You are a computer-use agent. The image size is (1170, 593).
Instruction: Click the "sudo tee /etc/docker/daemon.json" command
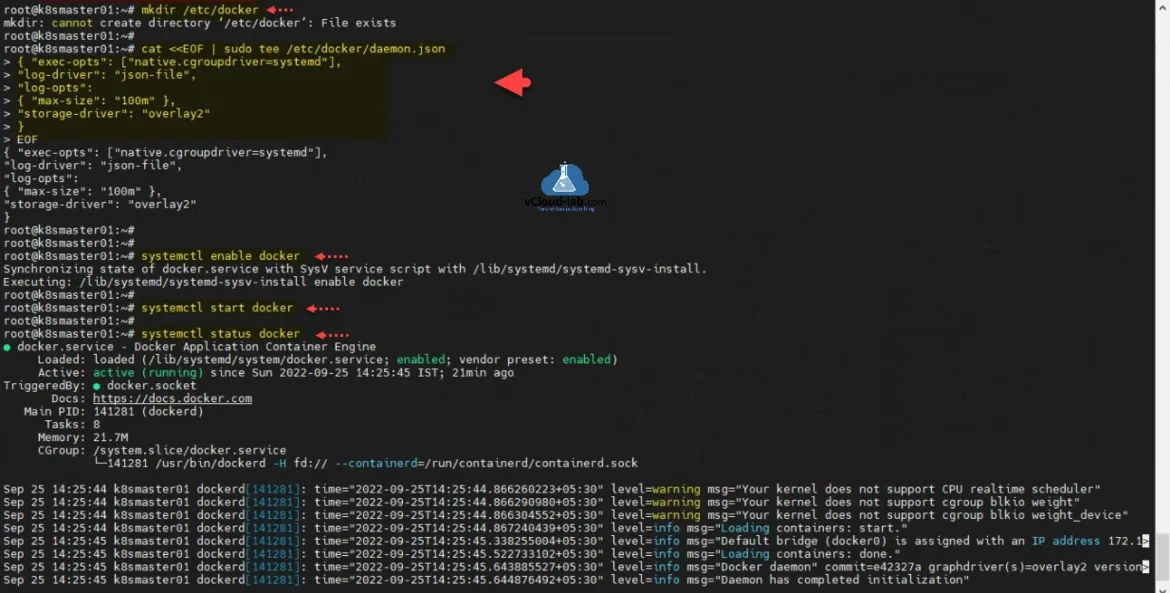tap(334, 48)
